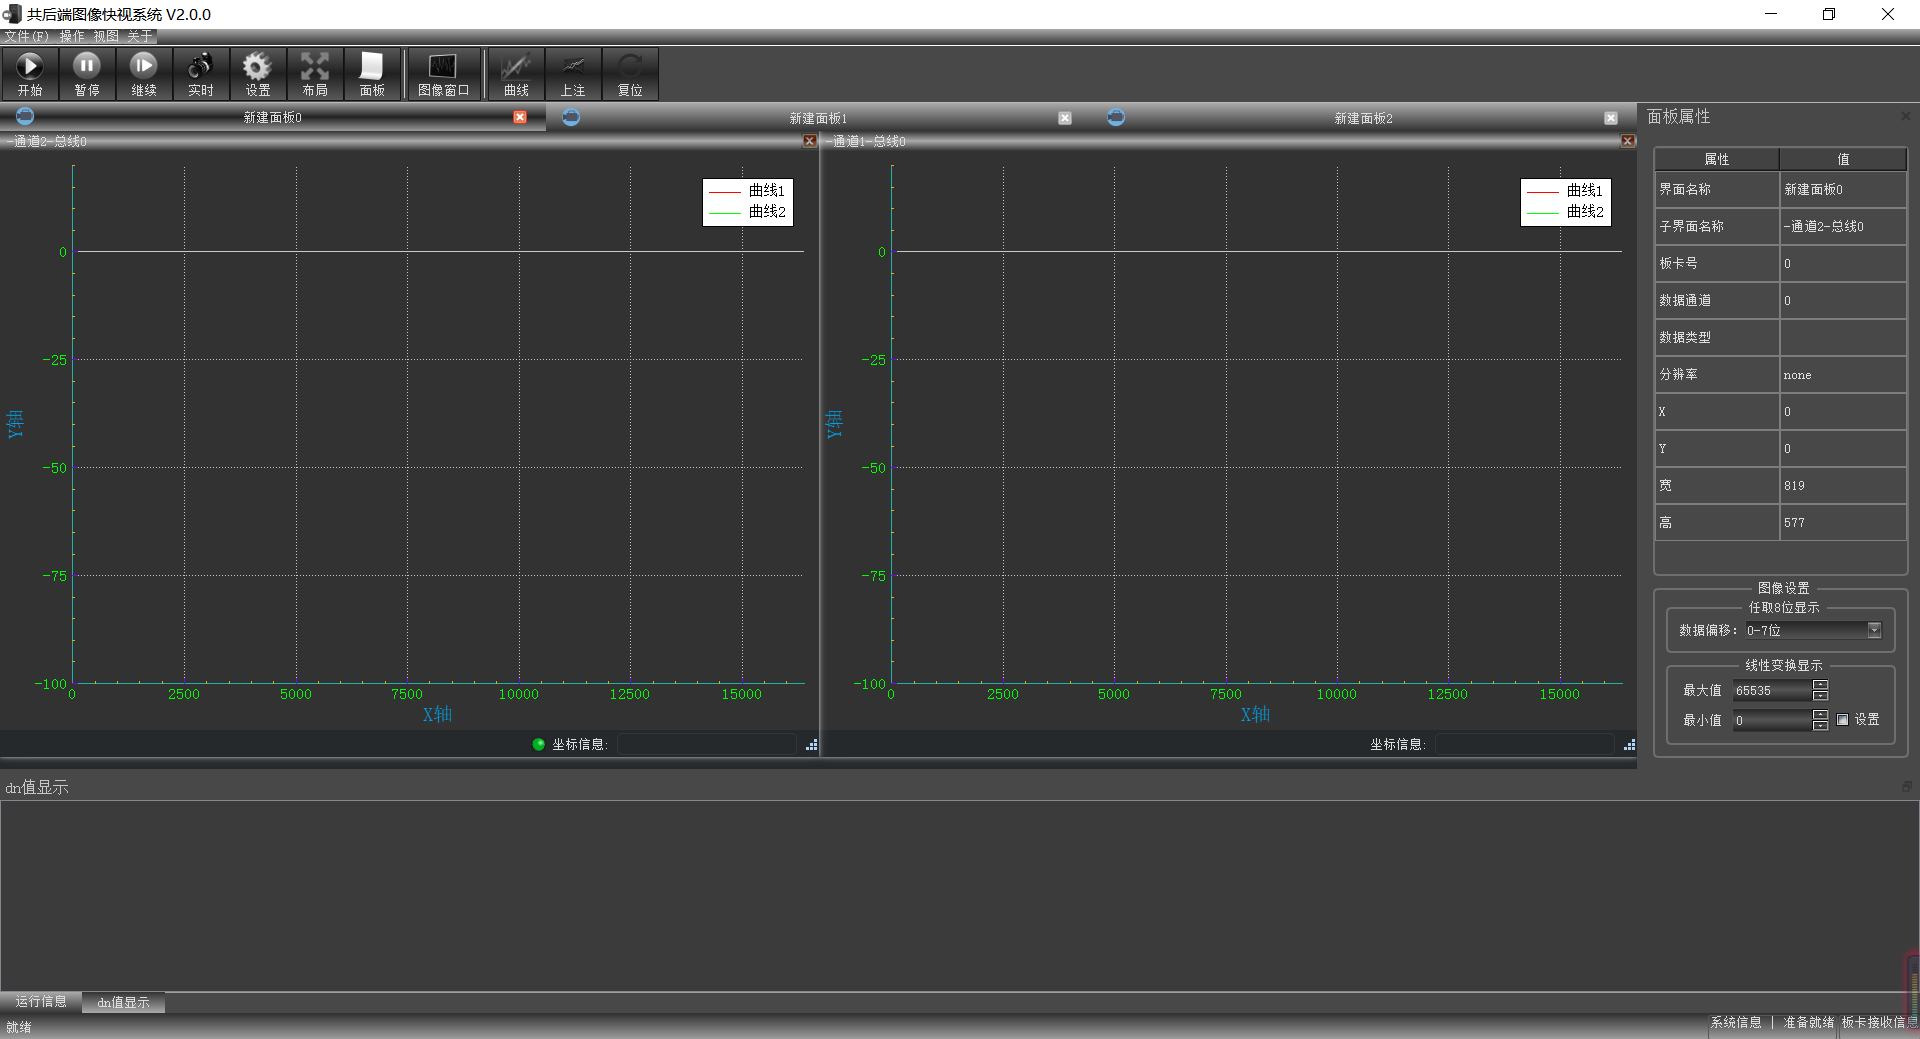1920x1039 pixels.
Task: Close the 新建面板0 tab with red X
Action: pyautogui.click(x=520, y=117)
